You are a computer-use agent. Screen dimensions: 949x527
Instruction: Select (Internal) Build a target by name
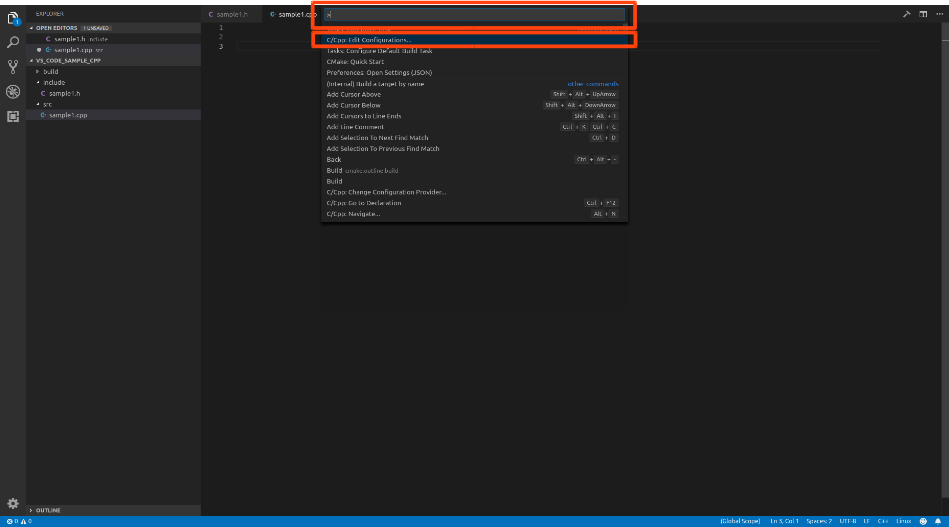[474, 83]
